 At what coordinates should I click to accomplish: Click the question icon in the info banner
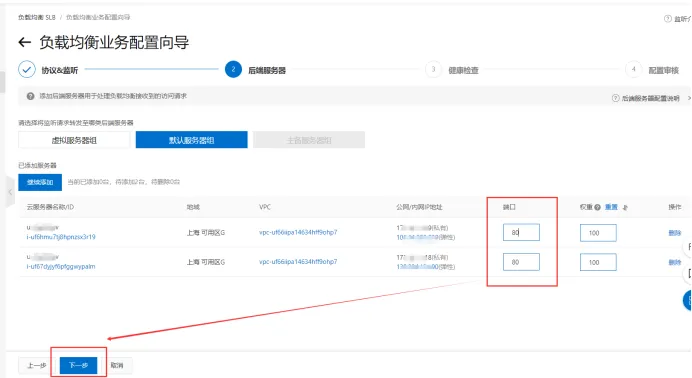click(x=30, y=96)
